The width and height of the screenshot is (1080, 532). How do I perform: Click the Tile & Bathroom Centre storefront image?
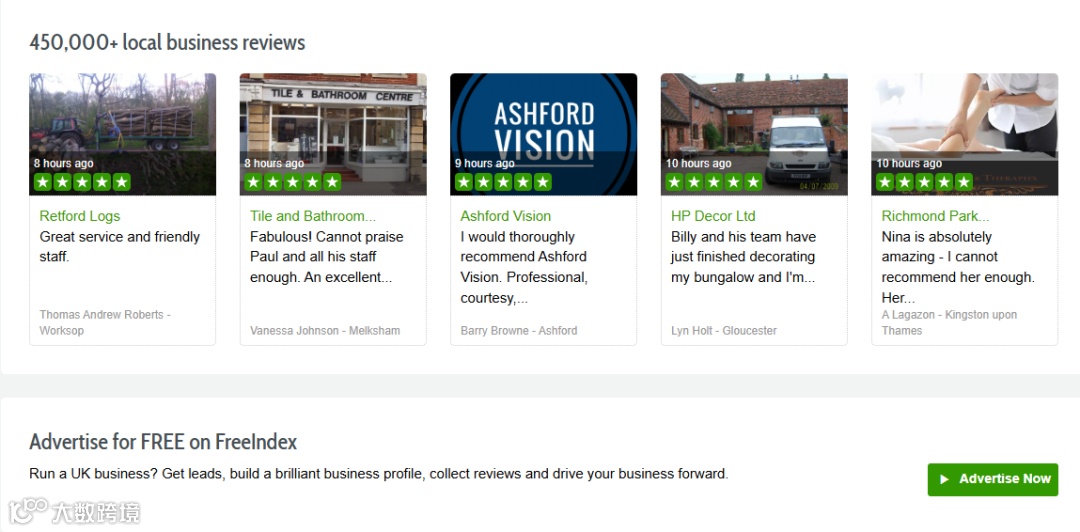coord(333,134)
